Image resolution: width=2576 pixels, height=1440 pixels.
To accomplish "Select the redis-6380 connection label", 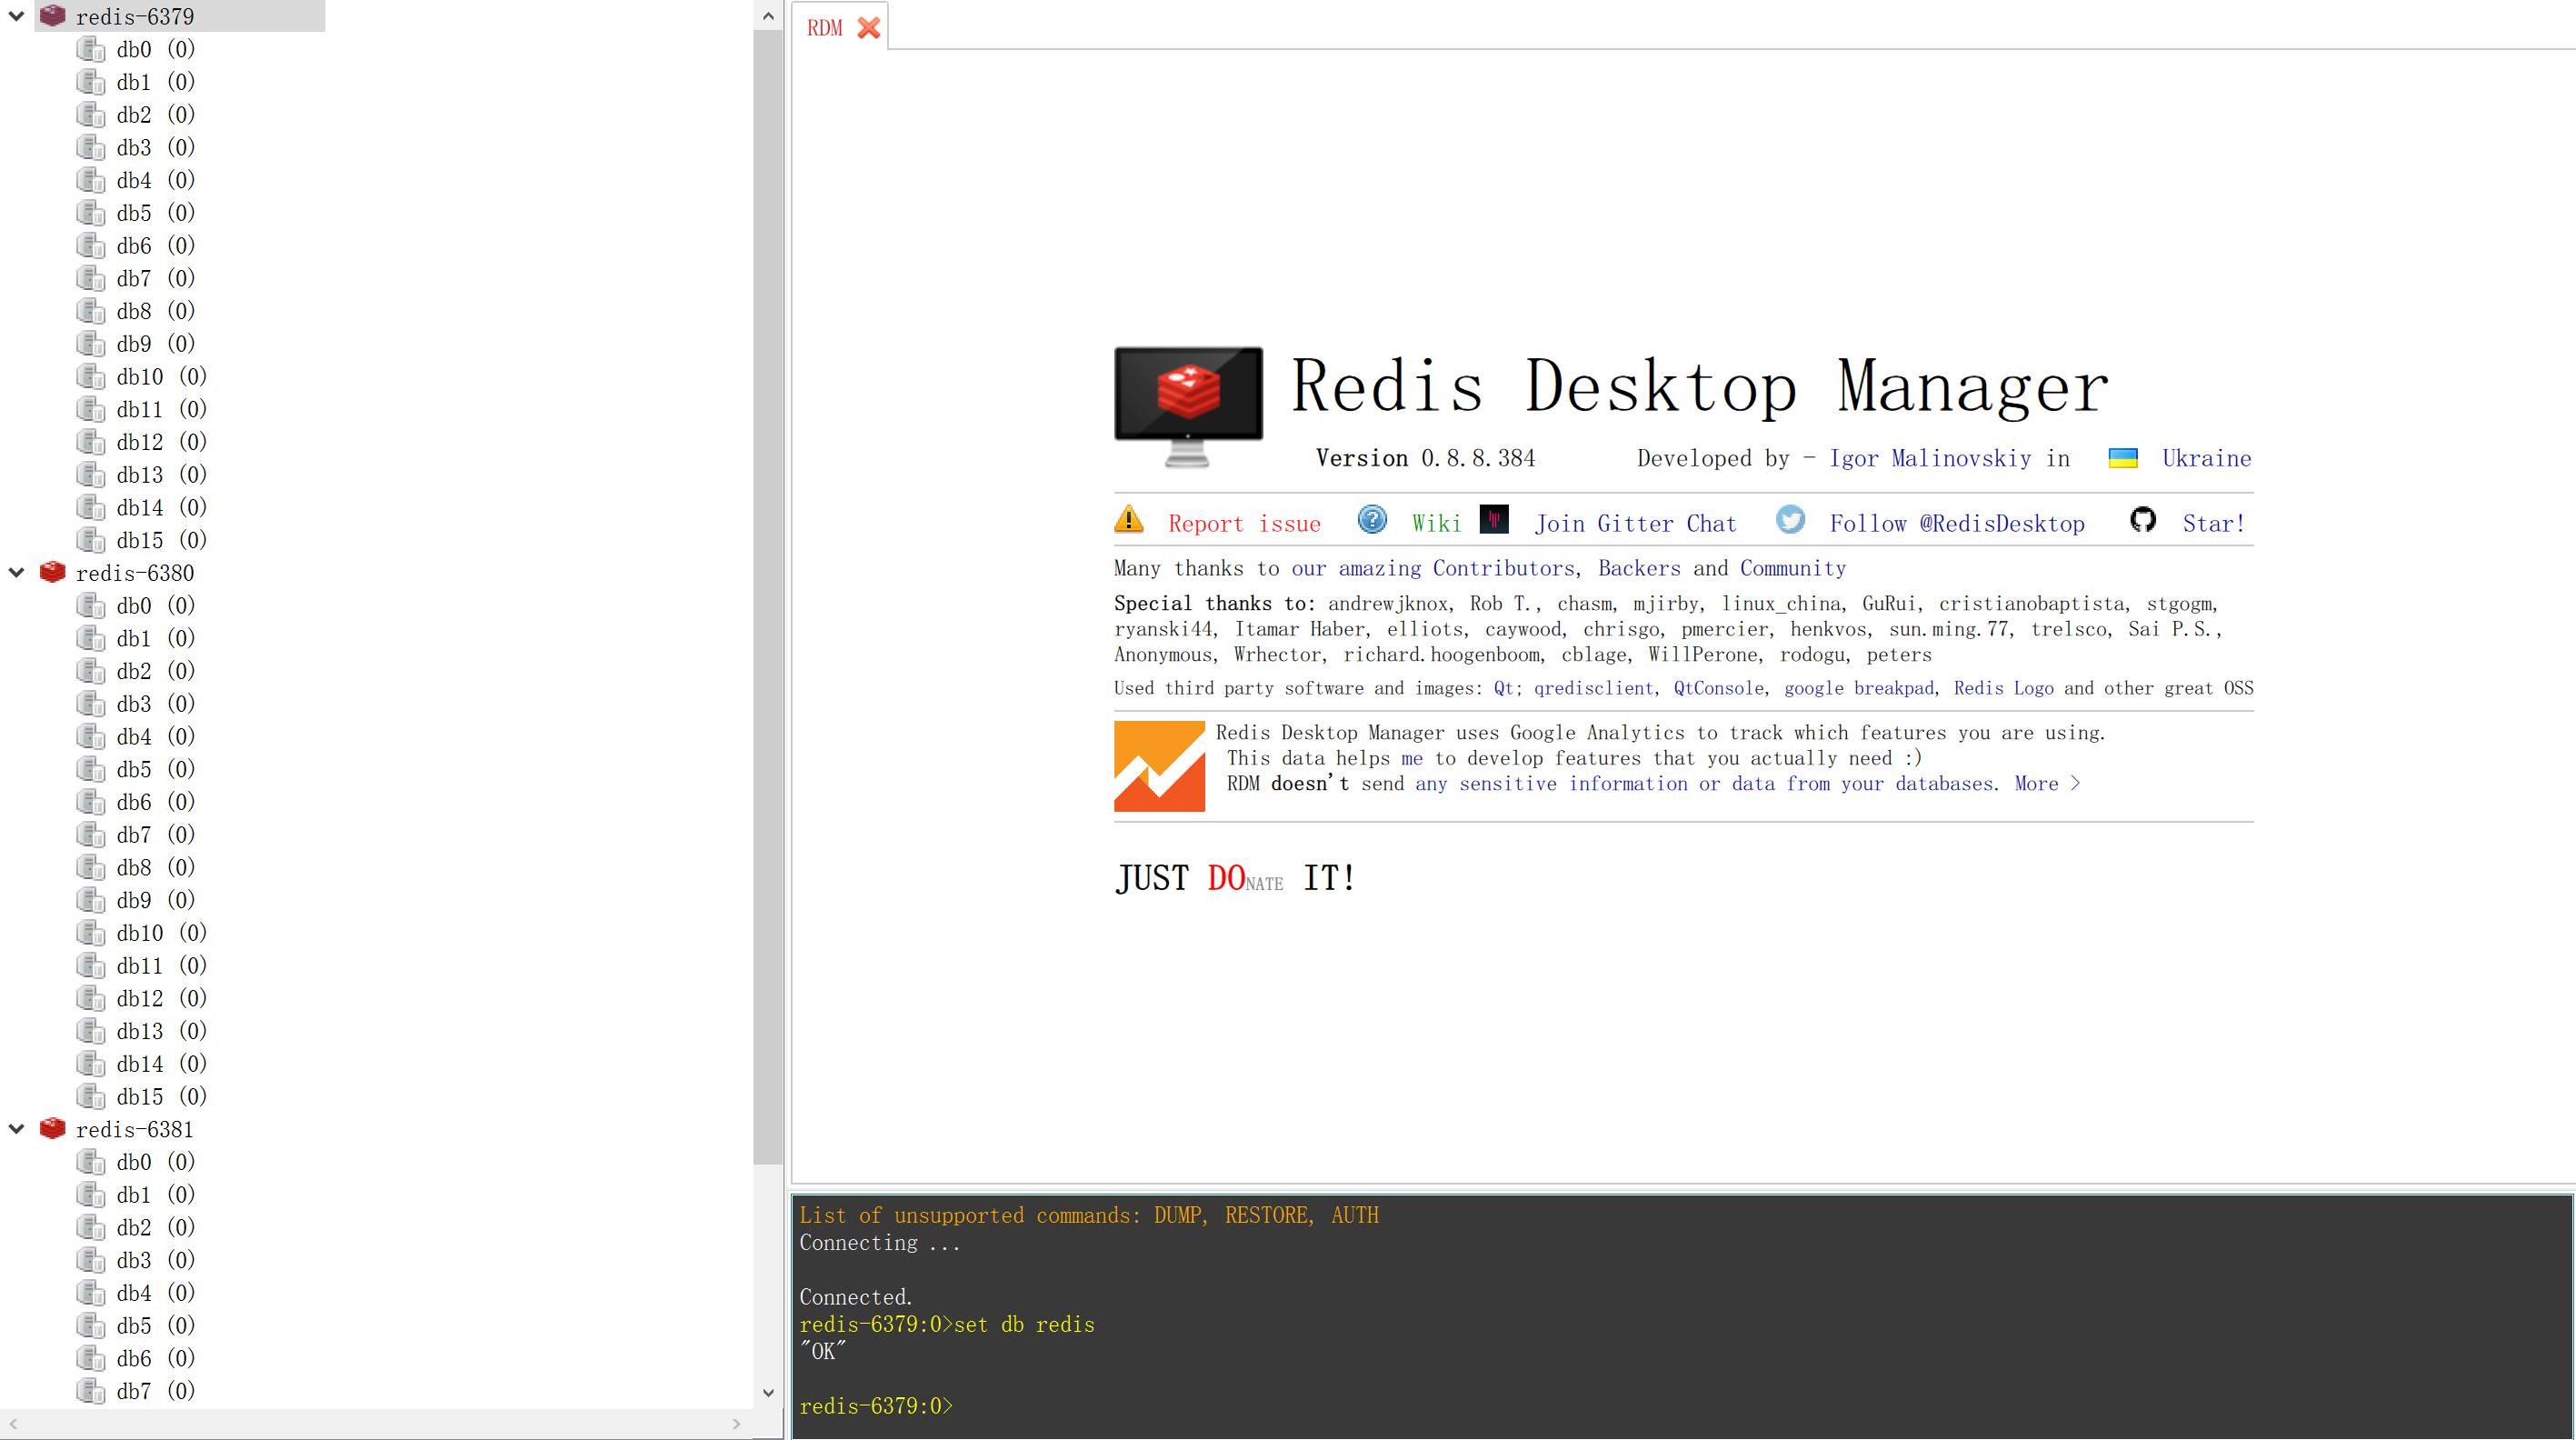I will (x=135, y=572).
